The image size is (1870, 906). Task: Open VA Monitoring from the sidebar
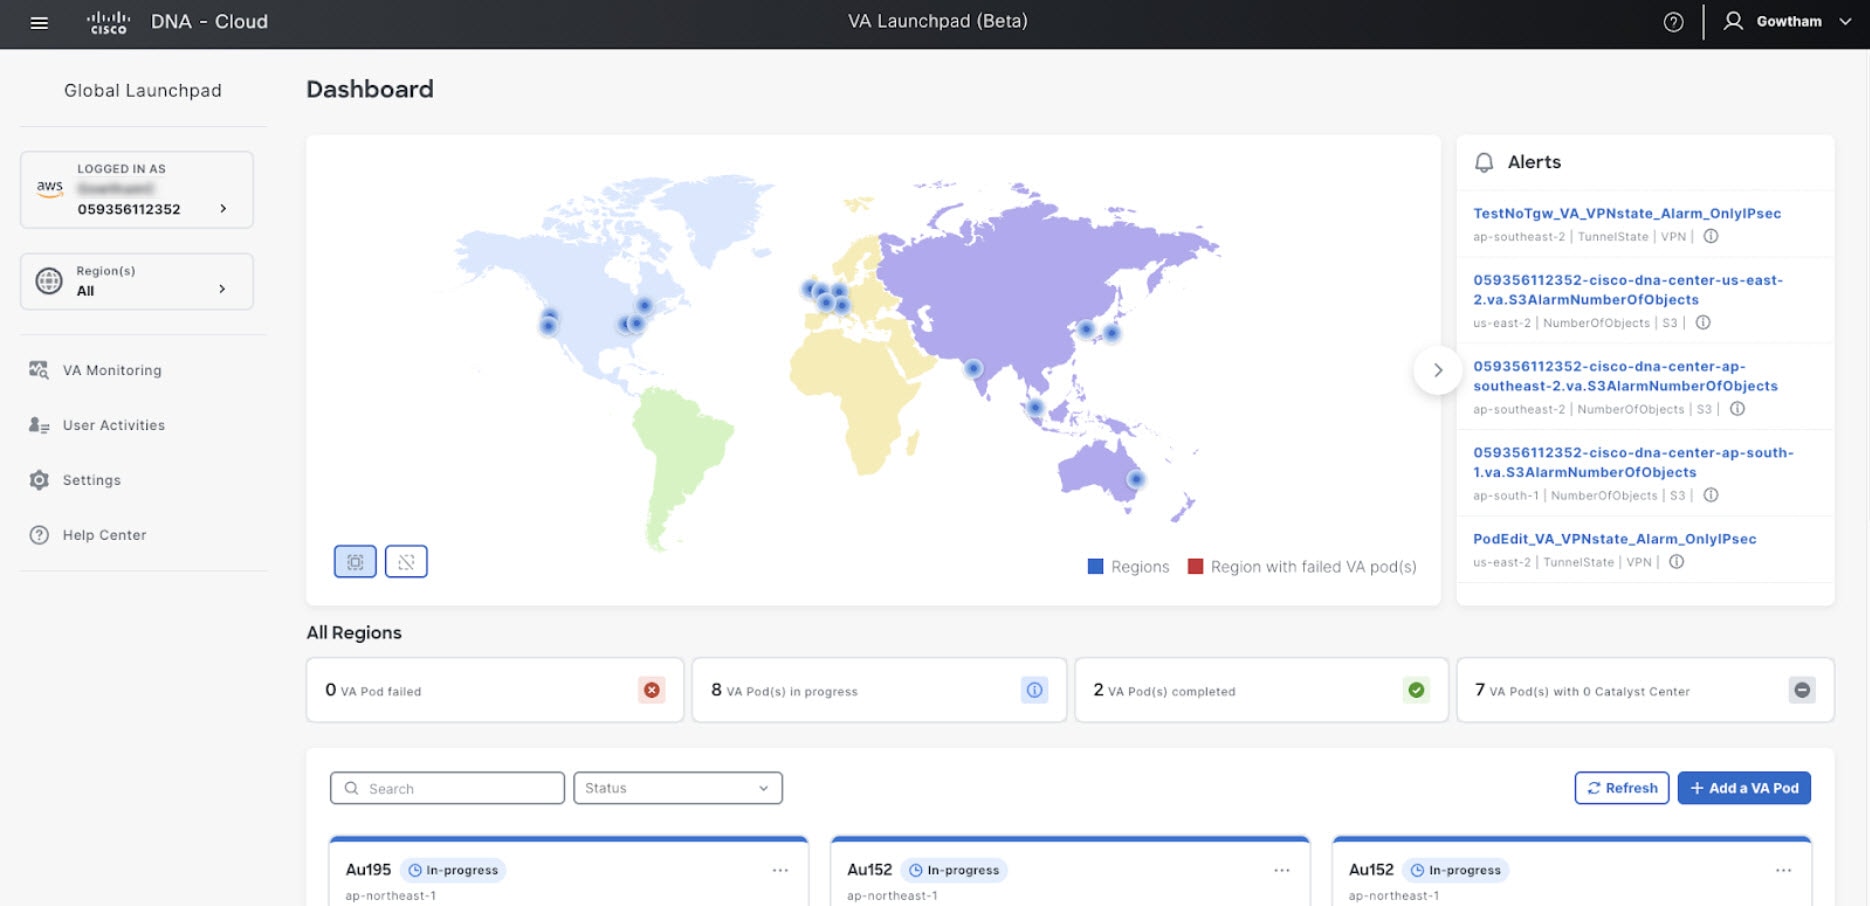112,370
